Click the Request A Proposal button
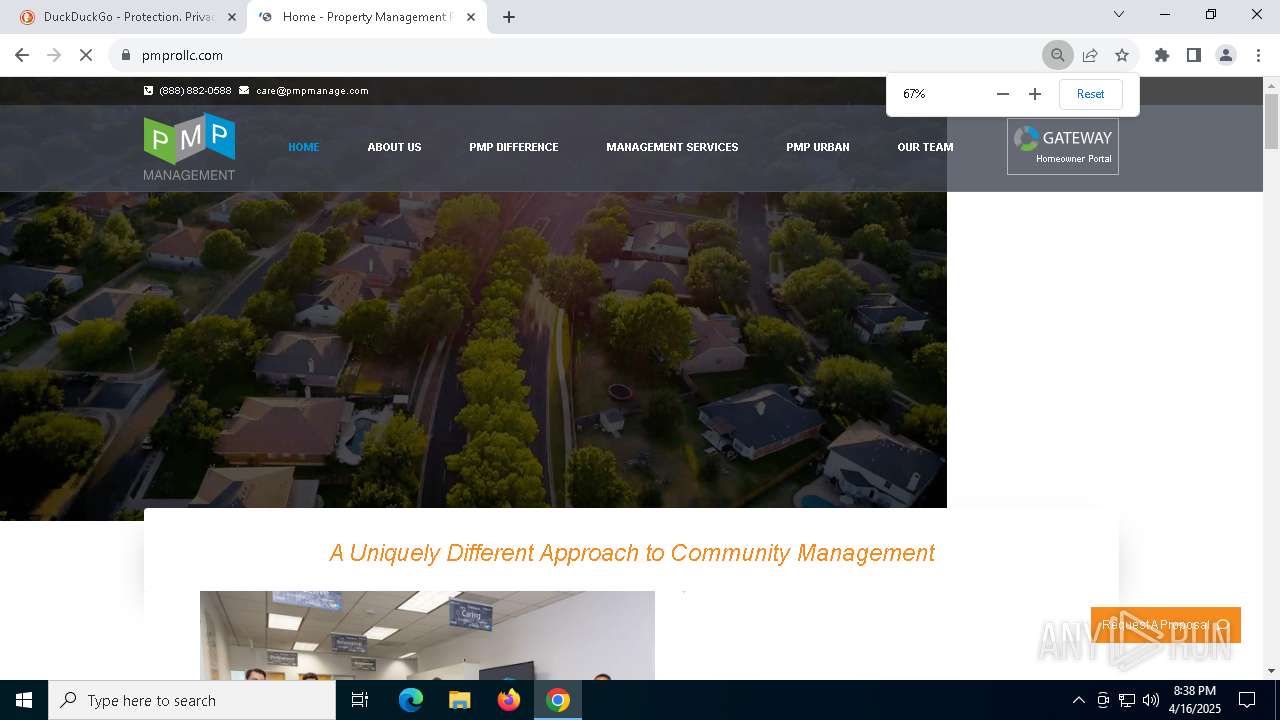The image size is (1280, 720). pos(1166,625)
